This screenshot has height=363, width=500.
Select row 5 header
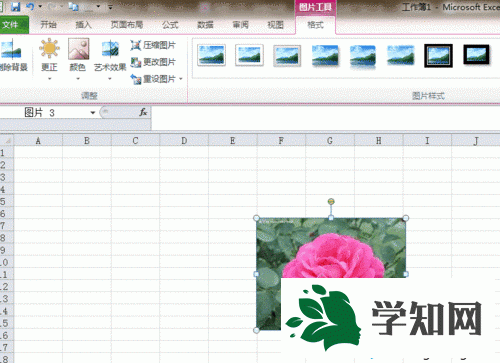(x=6, y=202)
